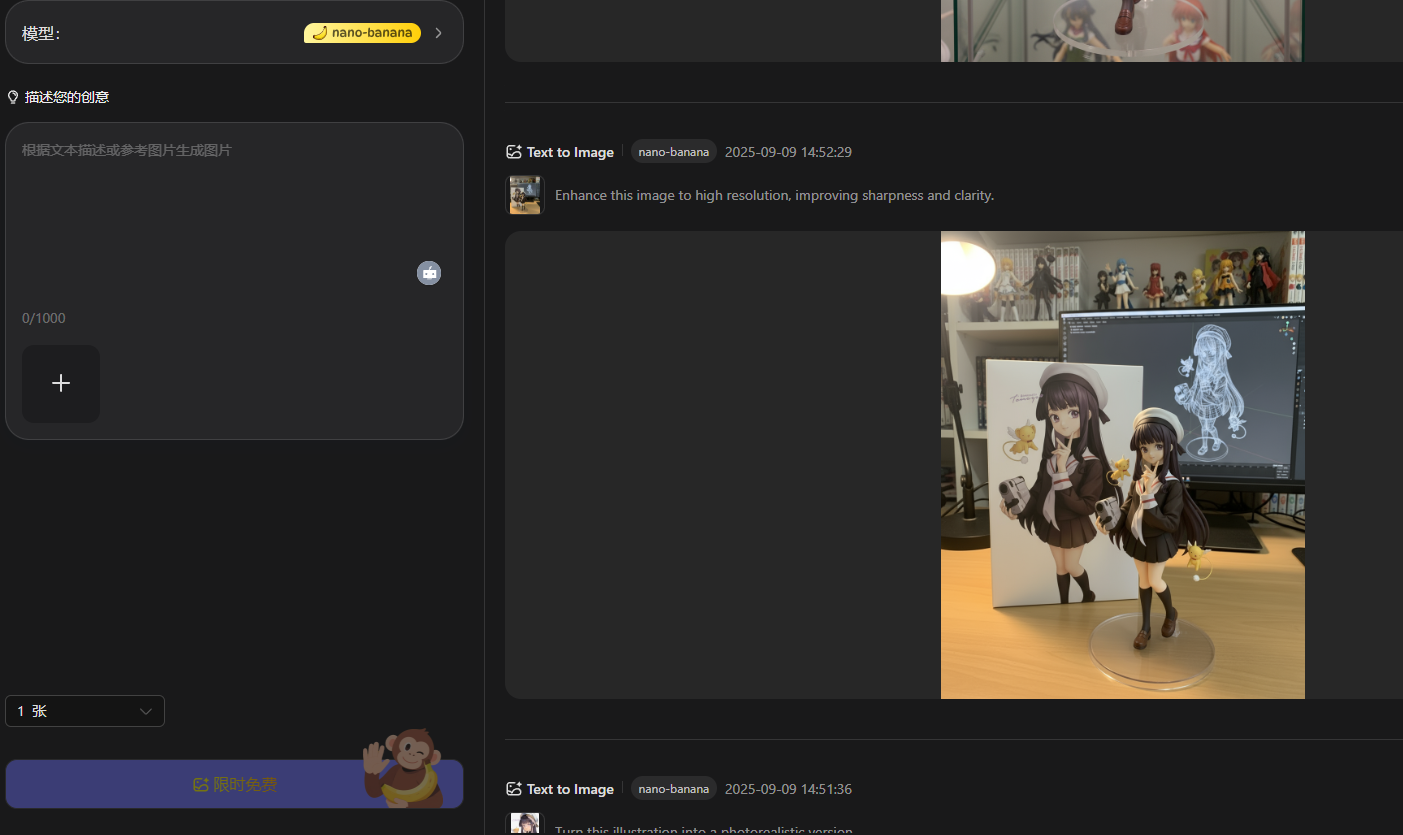Open the generated anime figure image
Image resolution: width=1403 pixels, height=835 pixels.
1122,465
